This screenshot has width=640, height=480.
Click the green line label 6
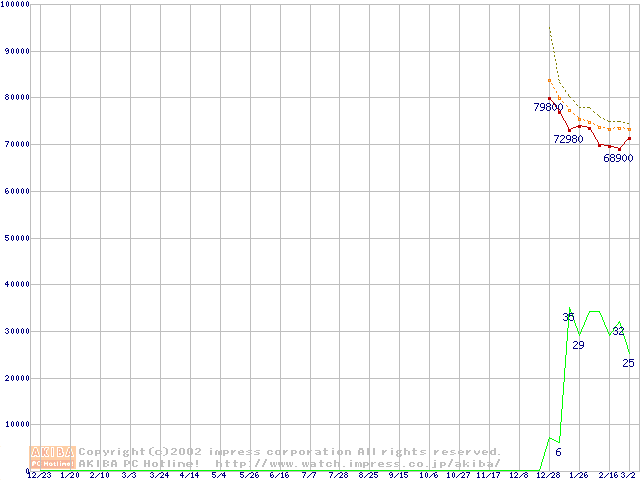pyautogui.click(x=558, y=453)
